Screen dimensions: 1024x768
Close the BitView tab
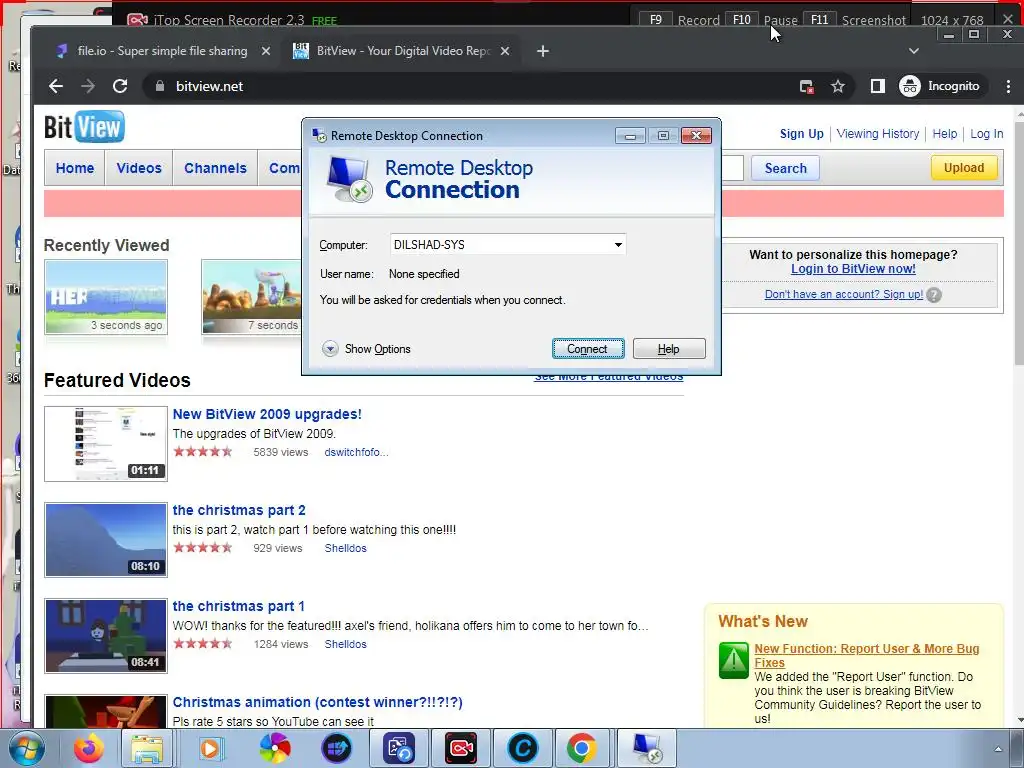505,51
